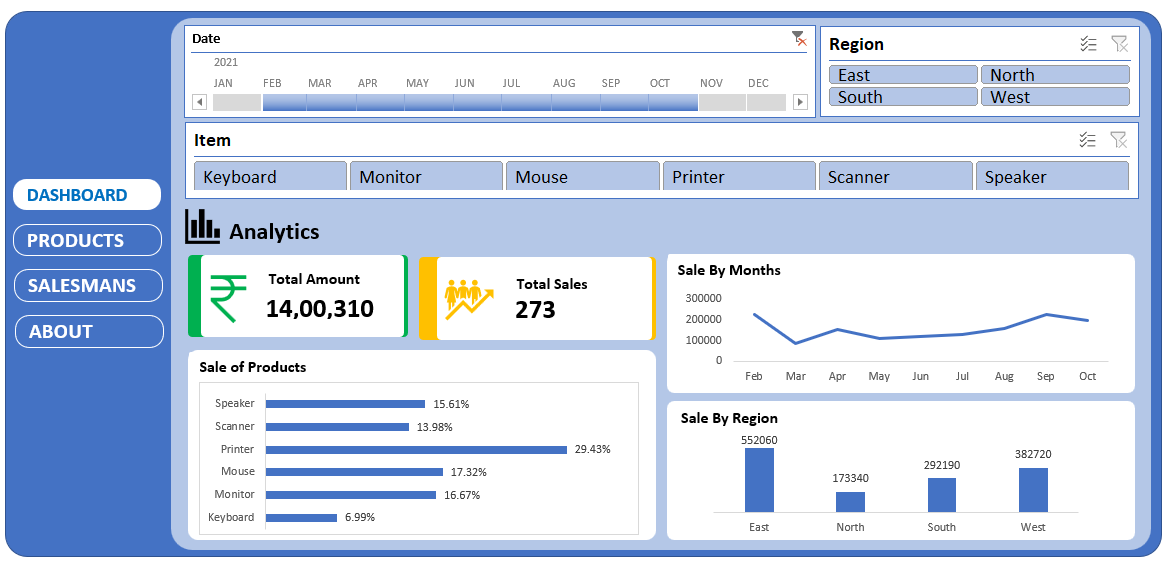Clear the Date timeline filter icon
This screenshot has width=1170, height=571.
(798, 39)
